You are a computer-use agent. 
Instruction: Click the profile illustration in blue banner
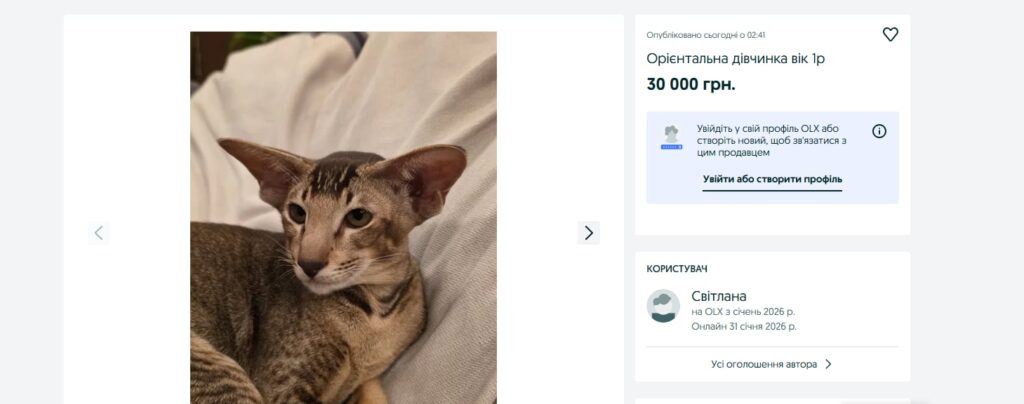671,138
